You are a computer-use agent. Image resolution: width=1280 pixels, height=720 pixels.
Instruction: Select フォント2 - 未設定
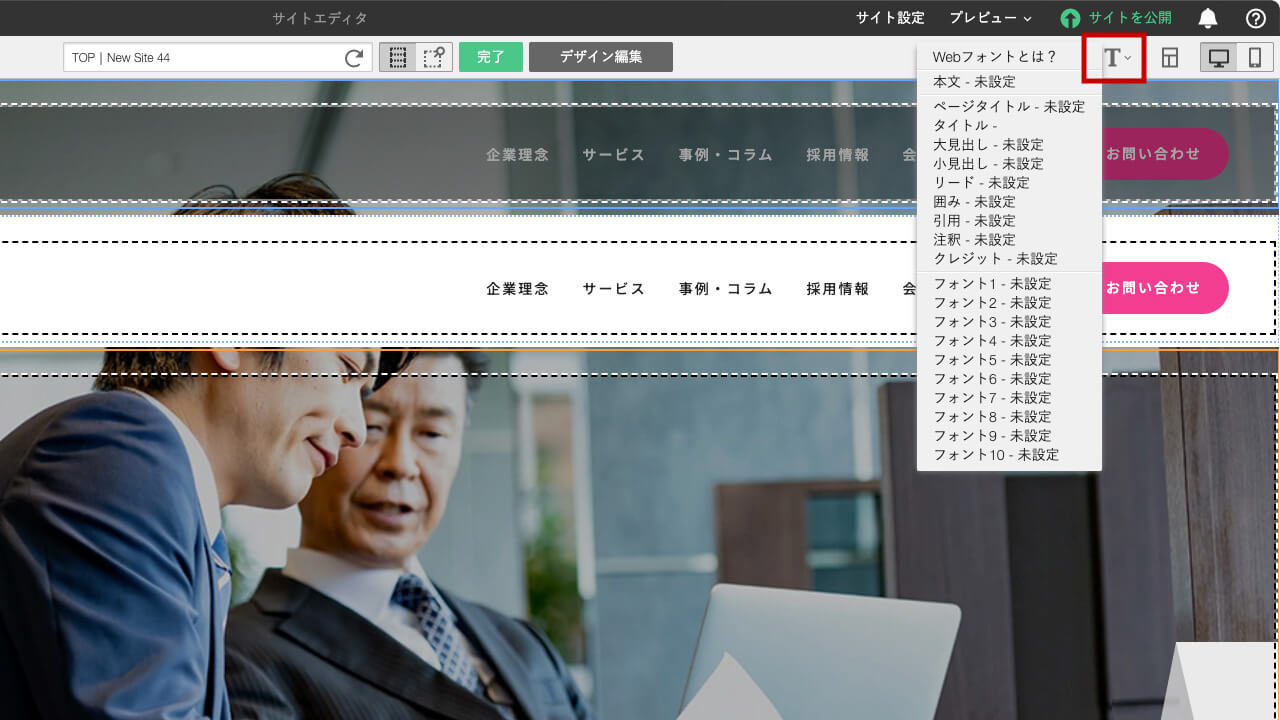[992, 302]
